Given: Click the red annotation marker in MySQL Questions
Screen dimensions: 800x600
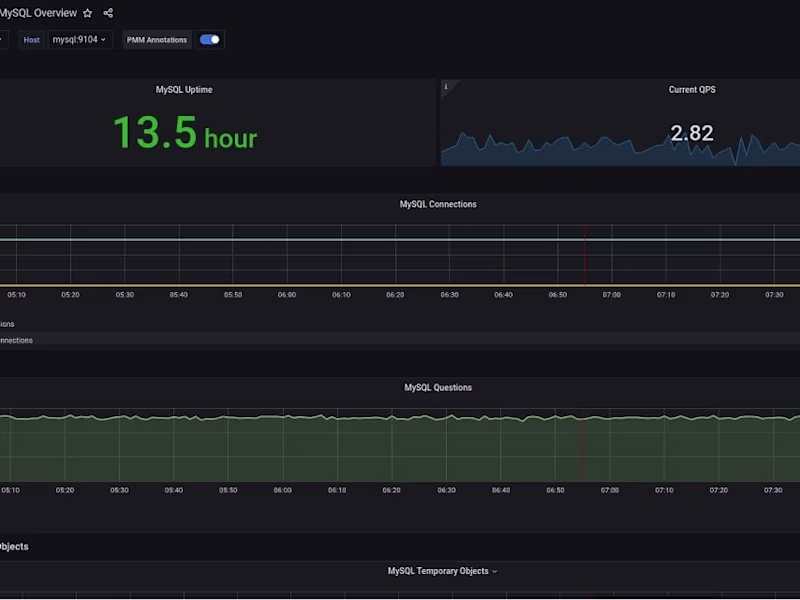Looking at the screenshot, I should click(x=582, y=445).
